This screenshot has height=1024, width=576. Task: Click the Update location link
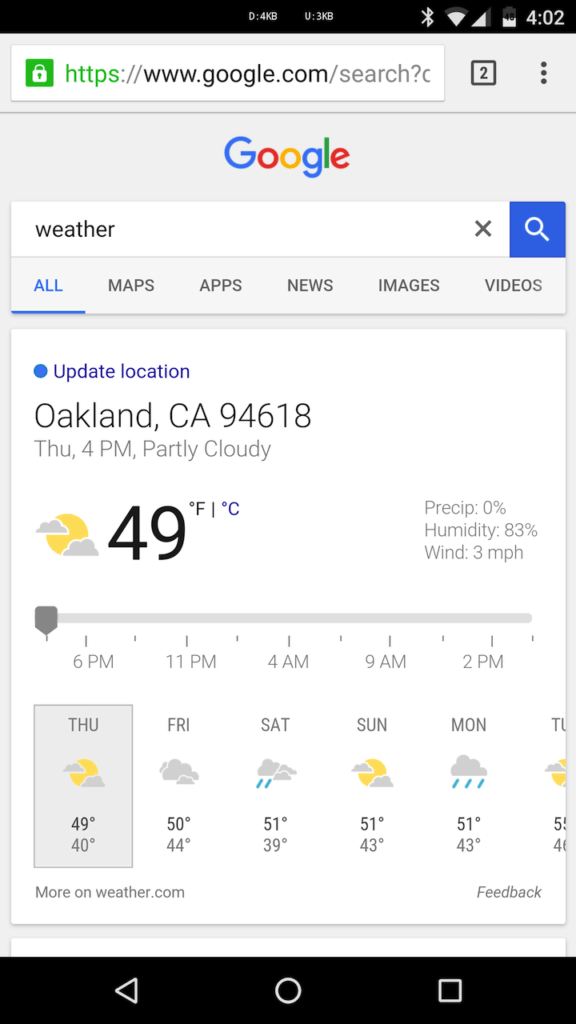coord(121,372)
